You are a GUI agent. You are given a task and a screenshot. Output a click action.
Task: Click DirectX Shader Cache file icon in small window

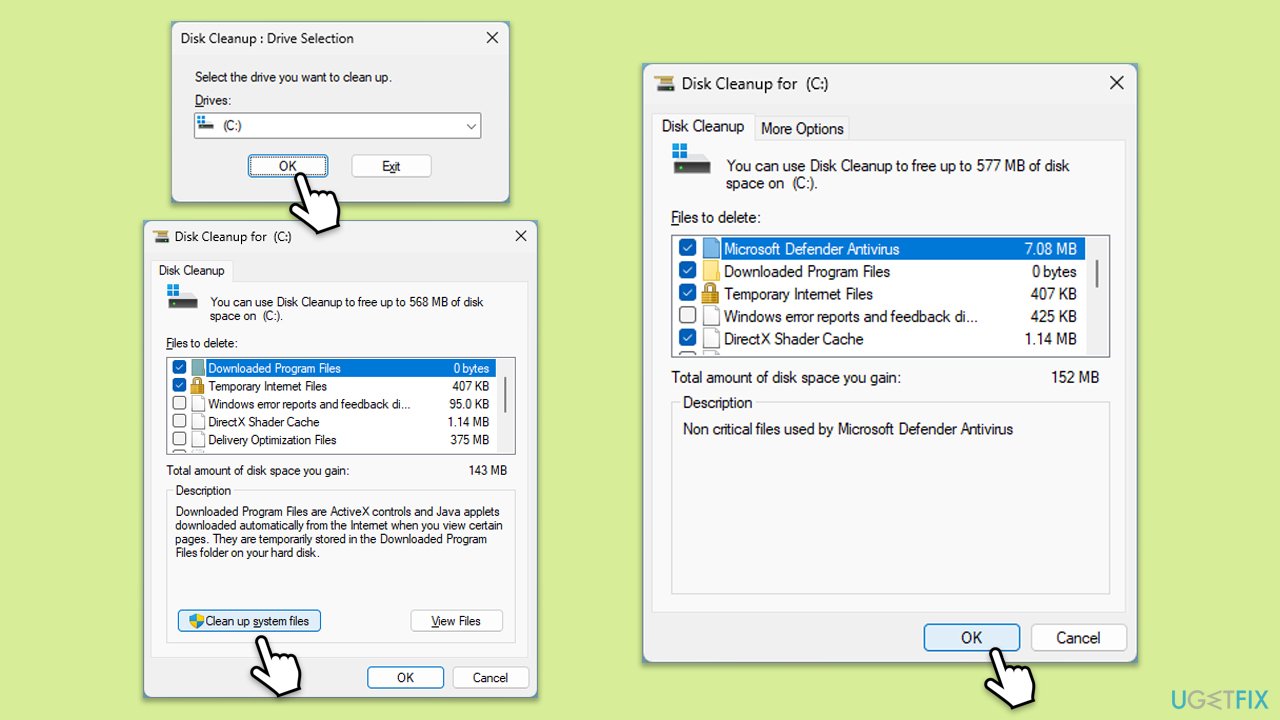click(x=198, y=422)
